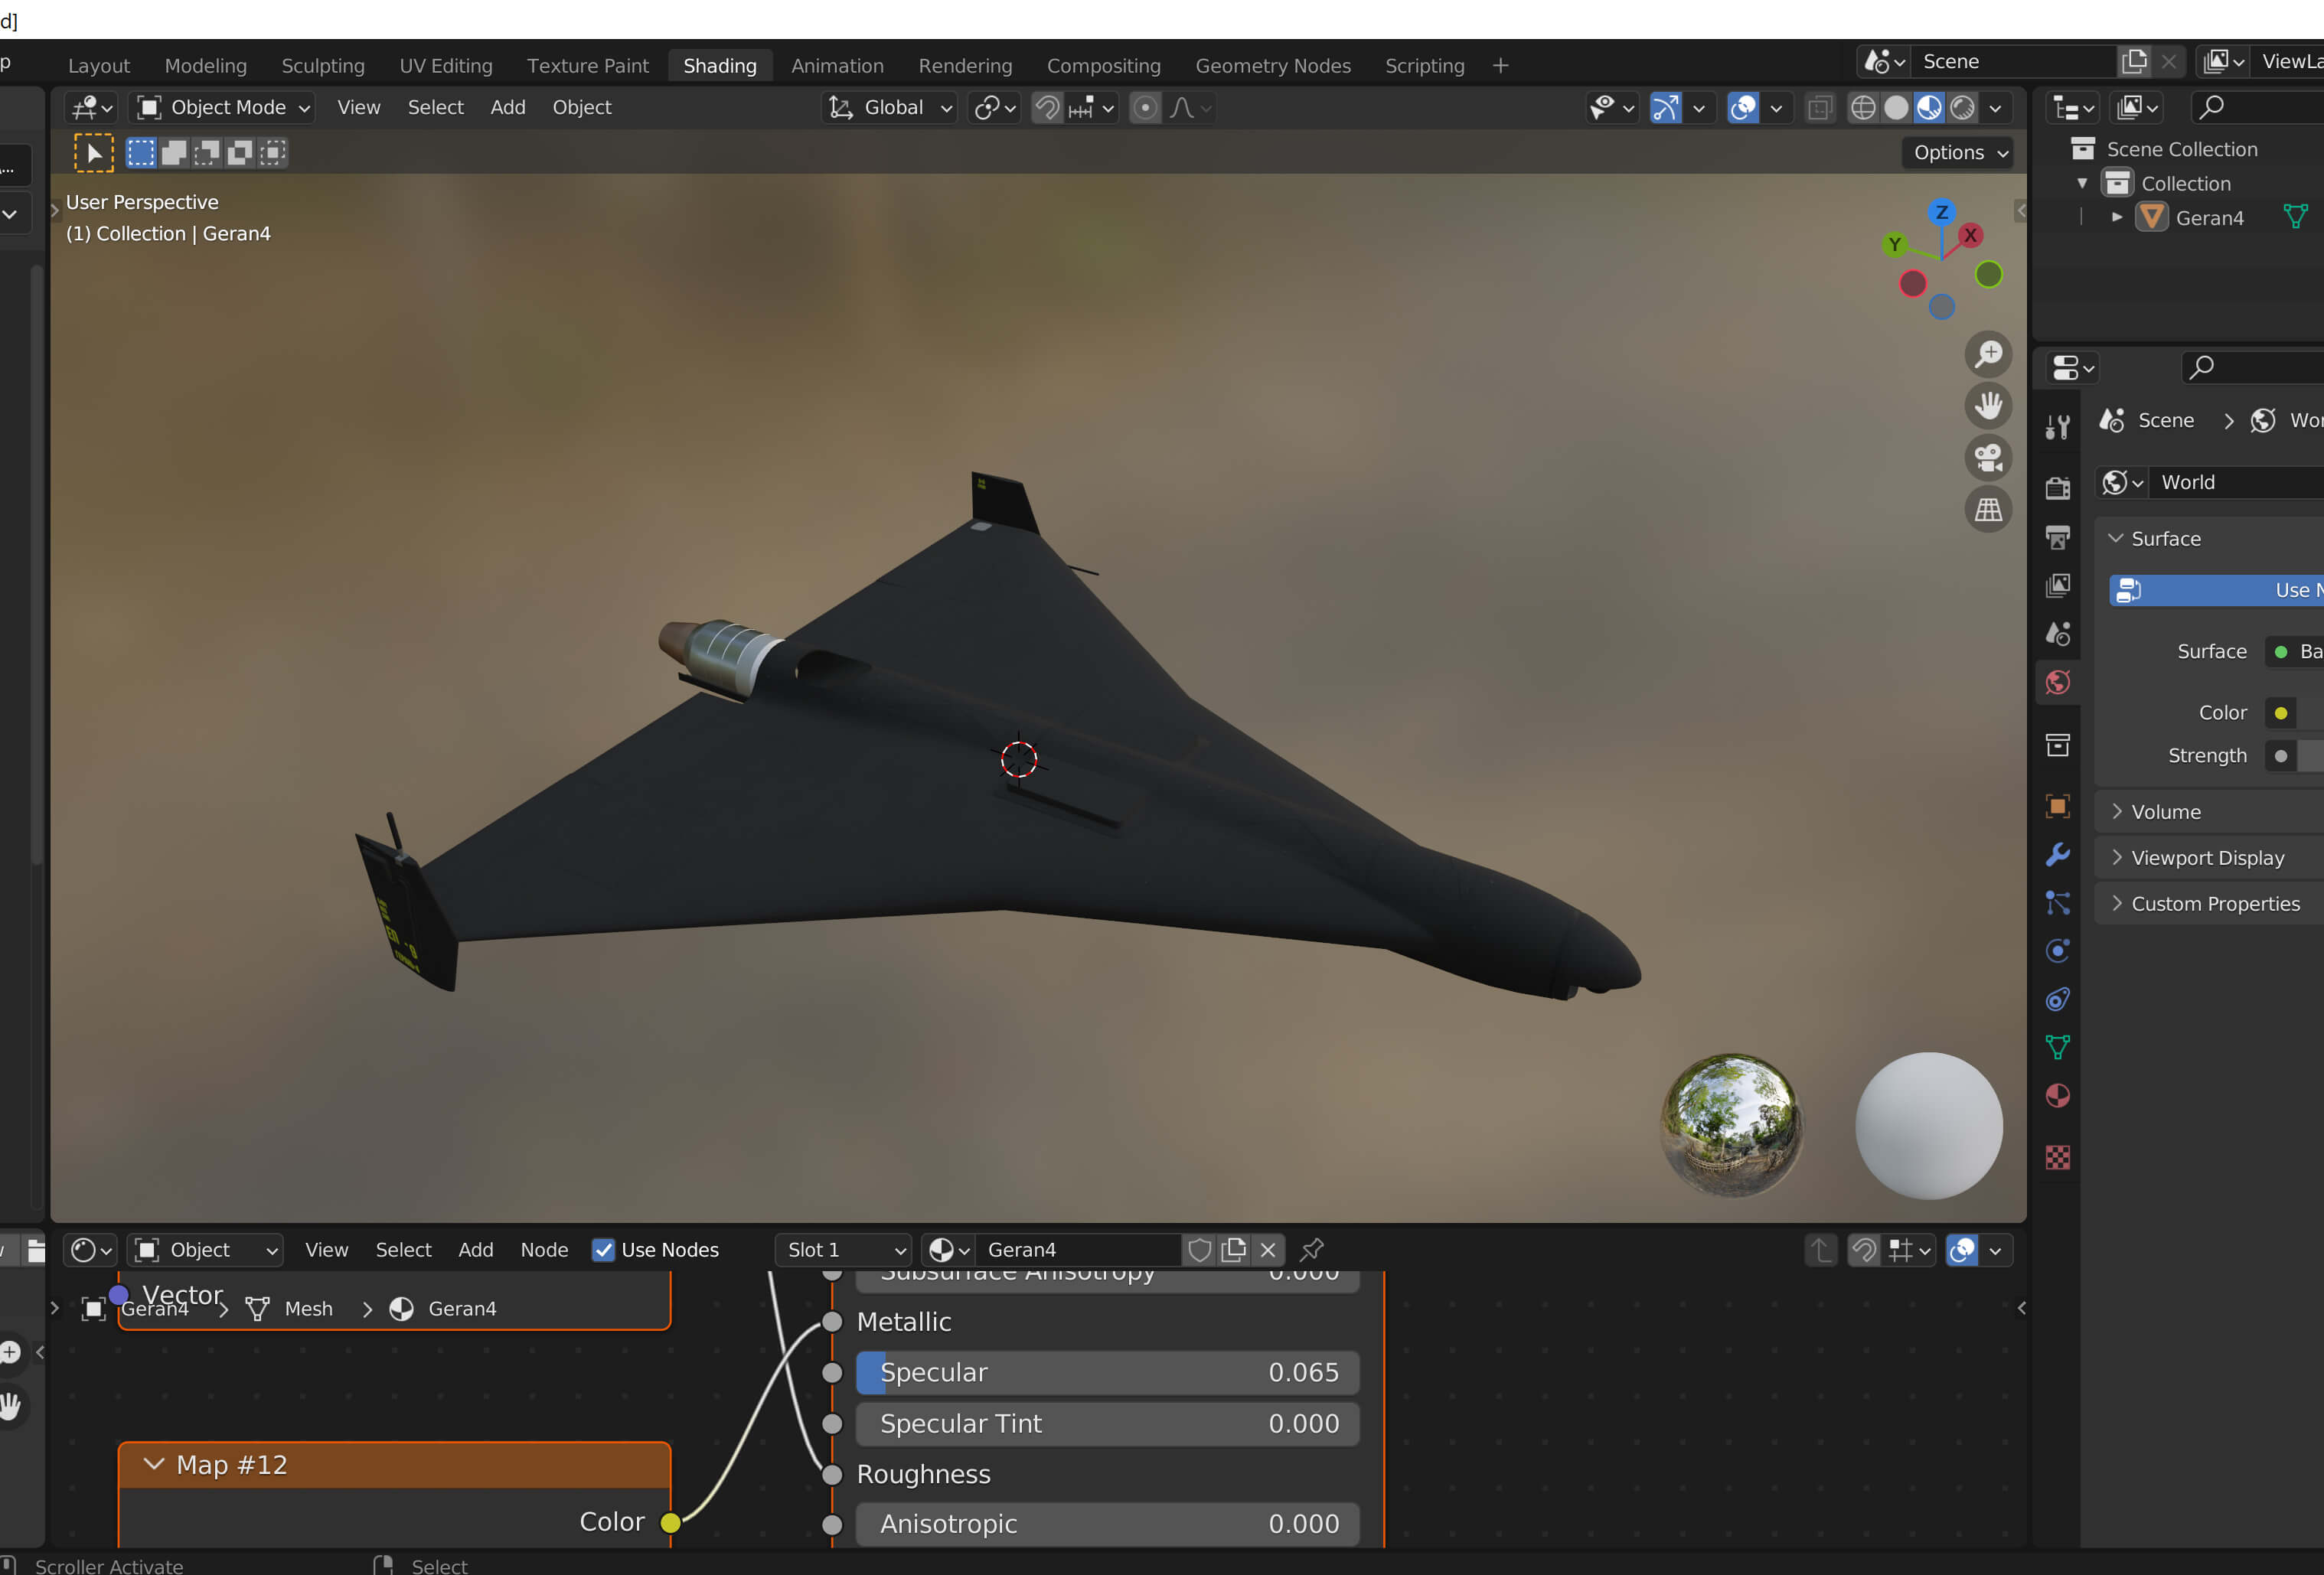The height and width of the screenshot is (1575, 2324).
Task: Click the fake user shield icon for Geran4
Action: click(1199, 1249)
